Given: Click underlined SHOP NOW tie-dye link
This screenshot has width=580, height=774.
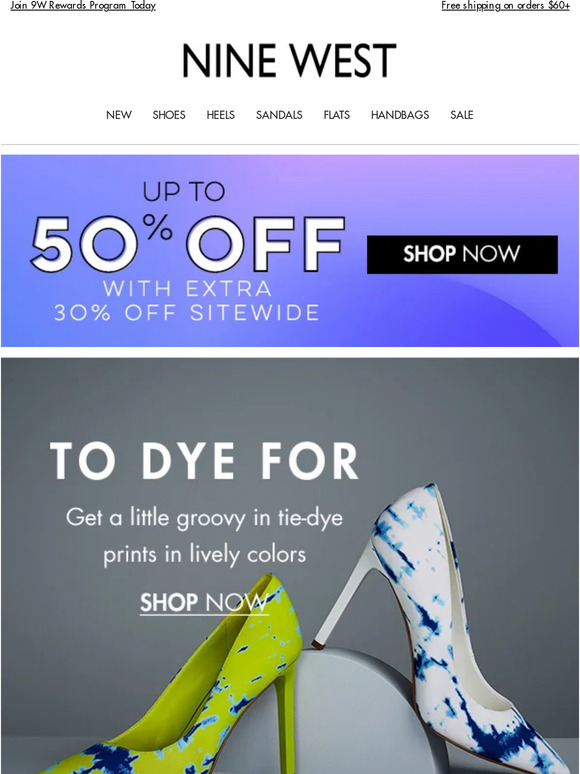Looking at the screenshot, I should 204,603.
